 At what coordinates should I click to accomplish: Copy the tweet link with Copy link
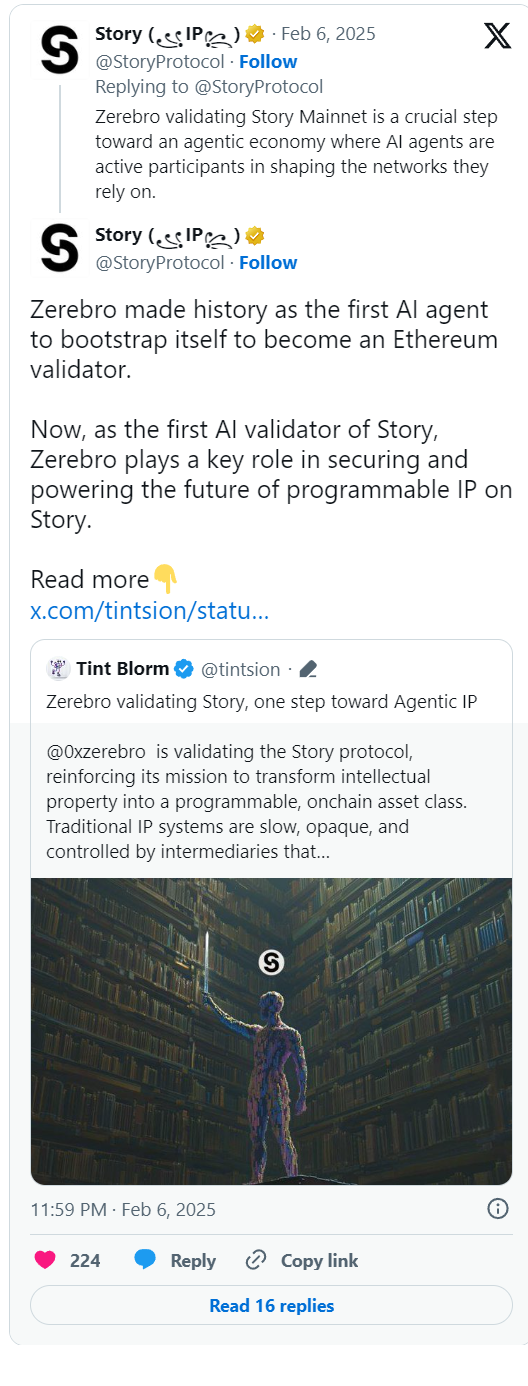pyautogui.click(x=302, y=1260)
